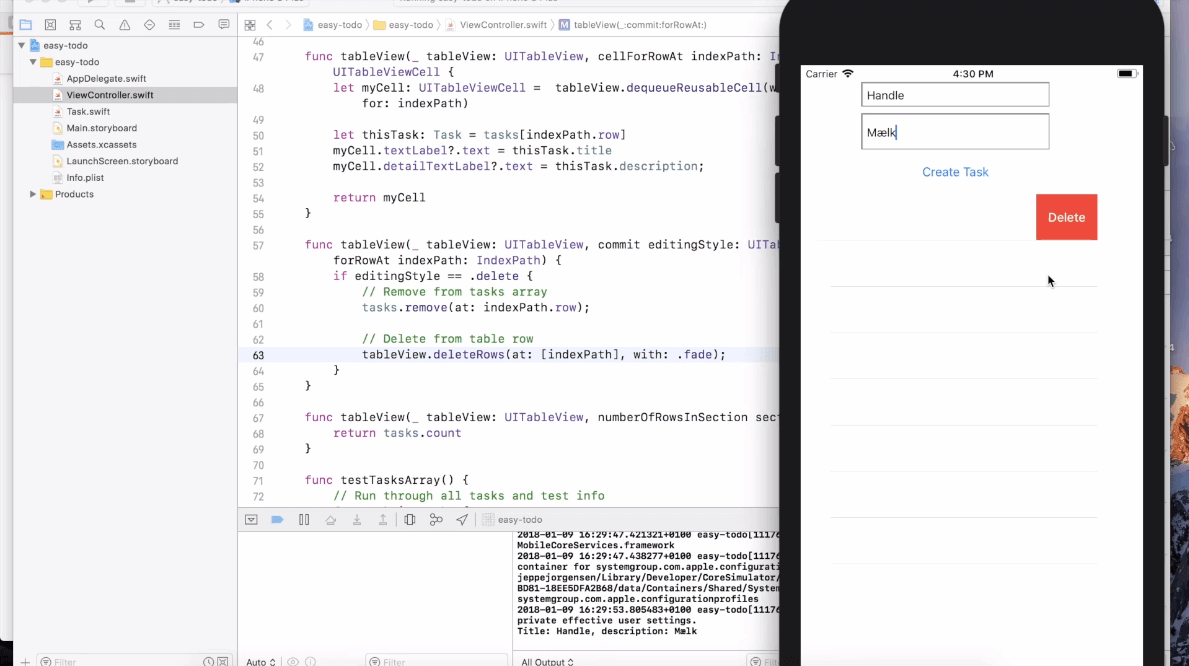Select ViewController.swift in the breadcrumb bar

click(502, 25)
